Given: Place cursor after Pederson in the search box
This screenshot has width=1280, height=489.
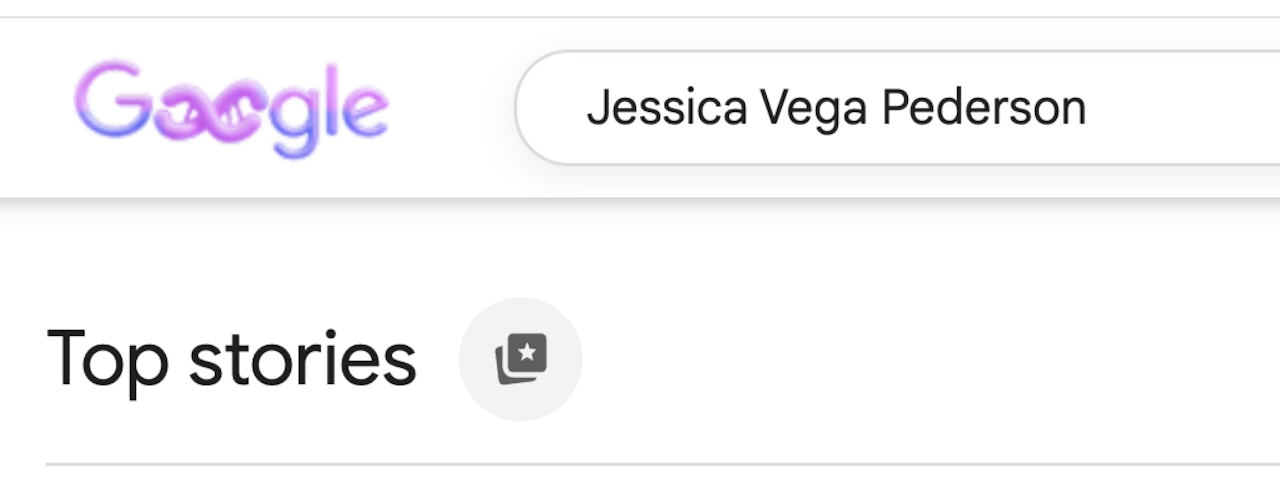Looking at the screenshot, I should (1090, 108).
